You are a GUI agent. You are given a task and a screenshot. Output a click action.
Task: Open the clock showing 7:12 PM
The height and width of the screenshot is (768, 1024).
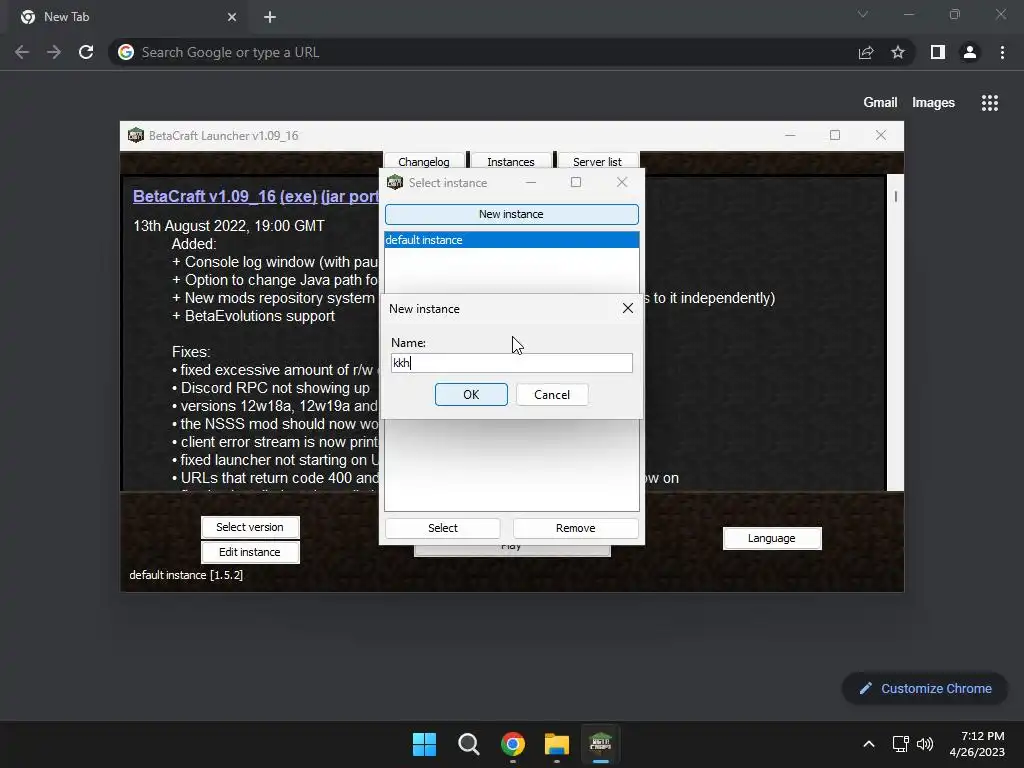click(x=977, y=744)
